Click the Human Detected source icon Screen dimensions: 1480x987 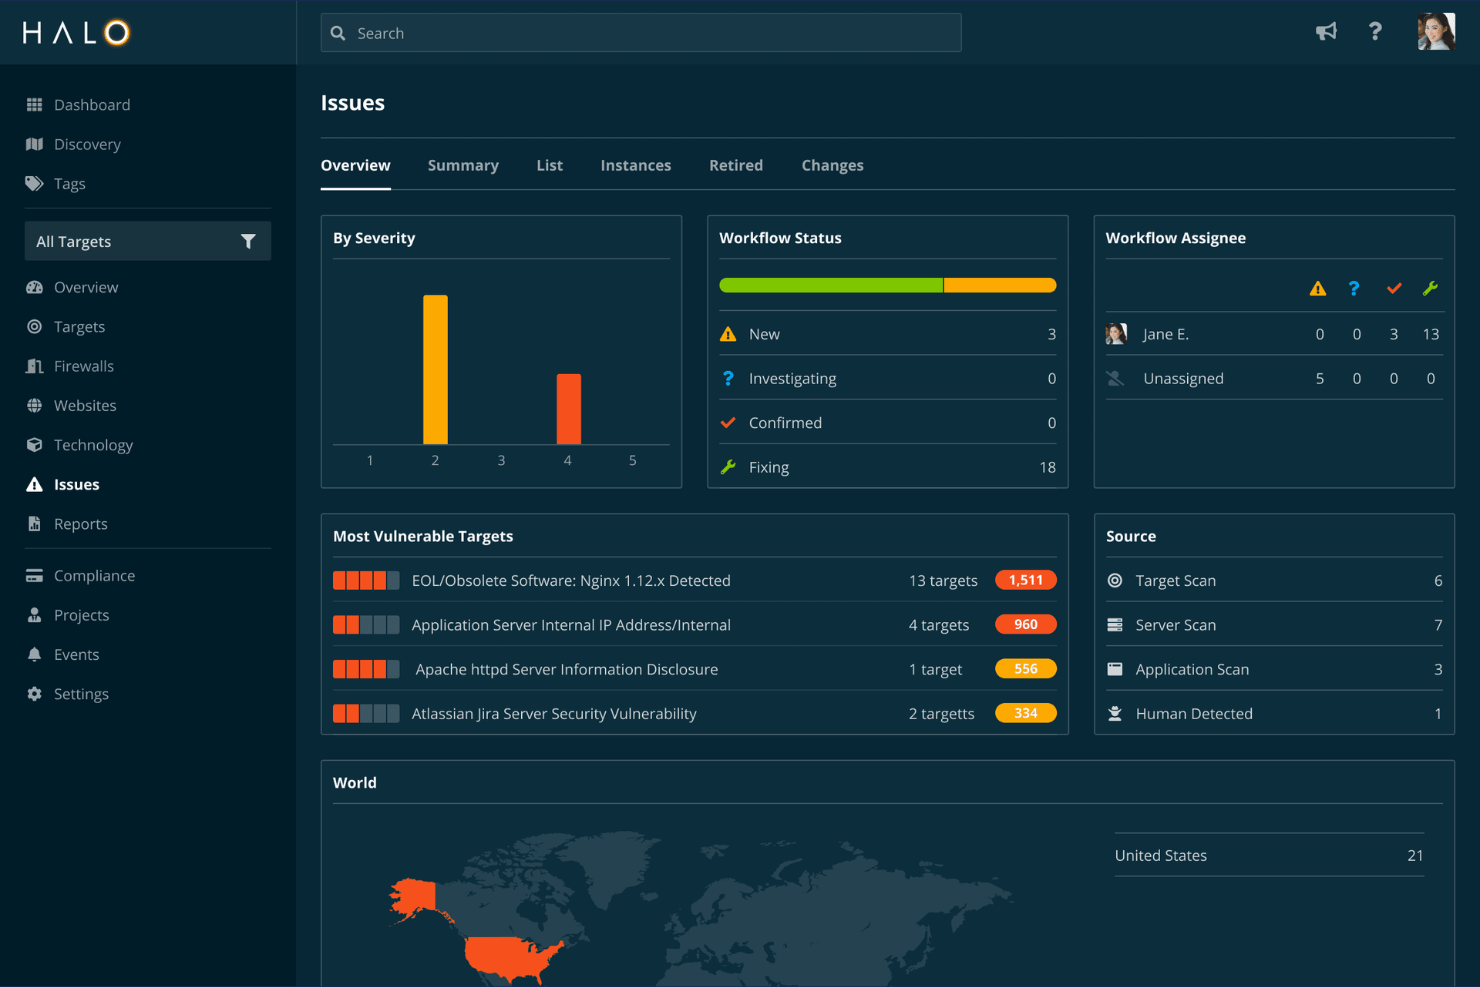click(x=1114, y=713)
